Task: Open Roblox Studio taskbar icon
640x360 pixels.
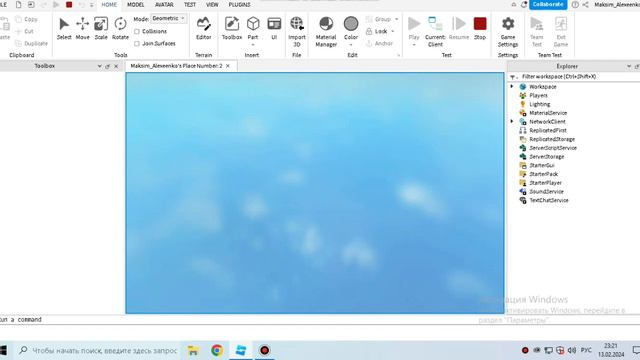Action: pyautogui.click(x=241, y=350)
